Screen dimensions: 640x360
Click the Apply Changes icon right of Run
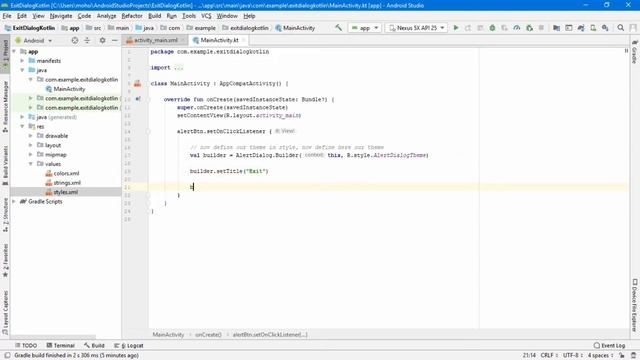coord(468,28)
